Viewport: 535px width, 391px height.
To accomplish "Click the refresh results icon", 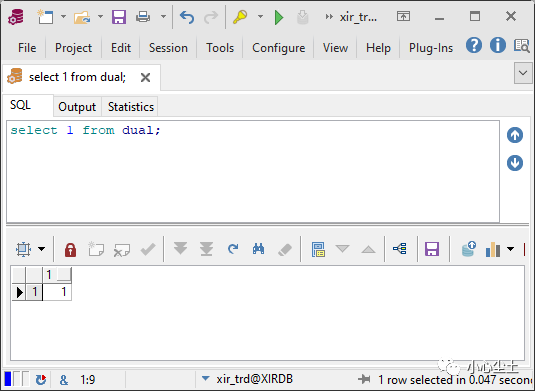I will (x=233, y=249).
